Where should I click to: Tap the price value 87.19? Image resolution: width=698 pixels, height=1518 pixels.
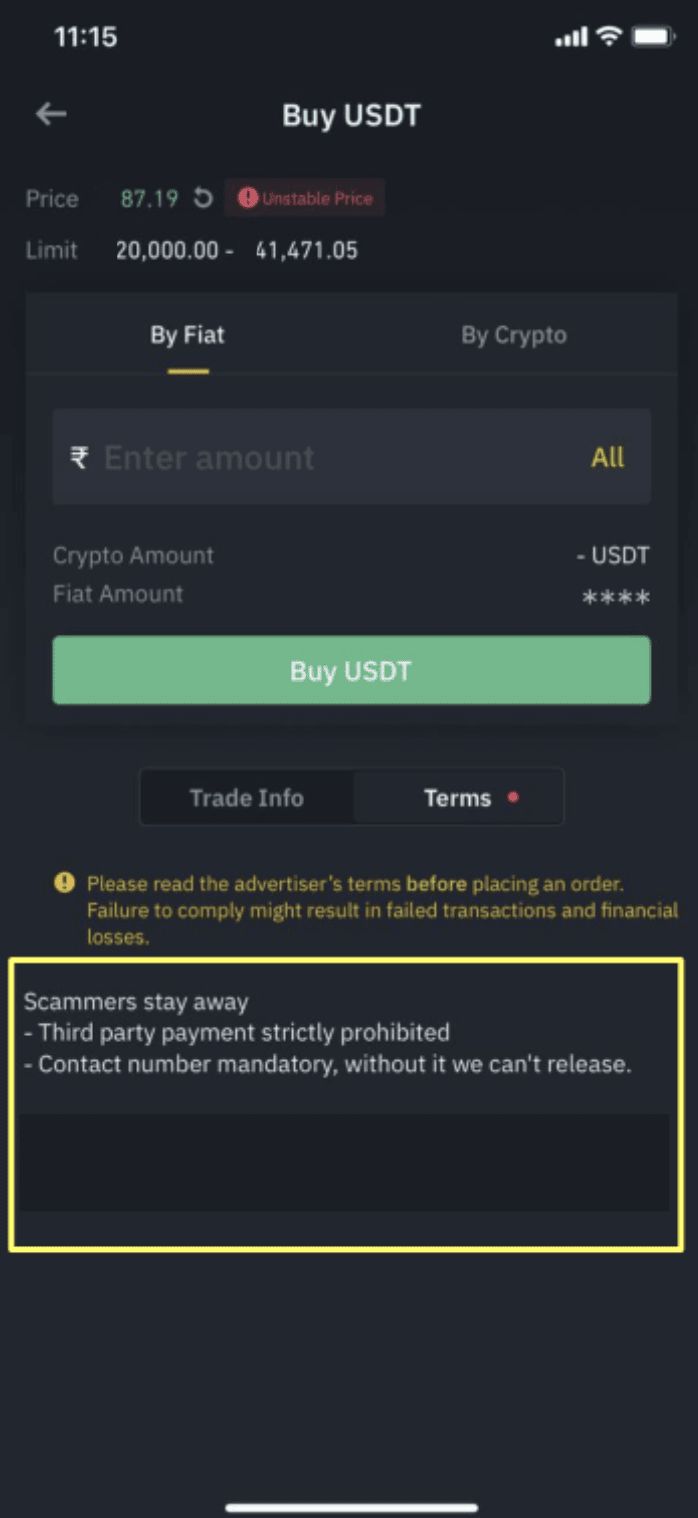point(149,198)
